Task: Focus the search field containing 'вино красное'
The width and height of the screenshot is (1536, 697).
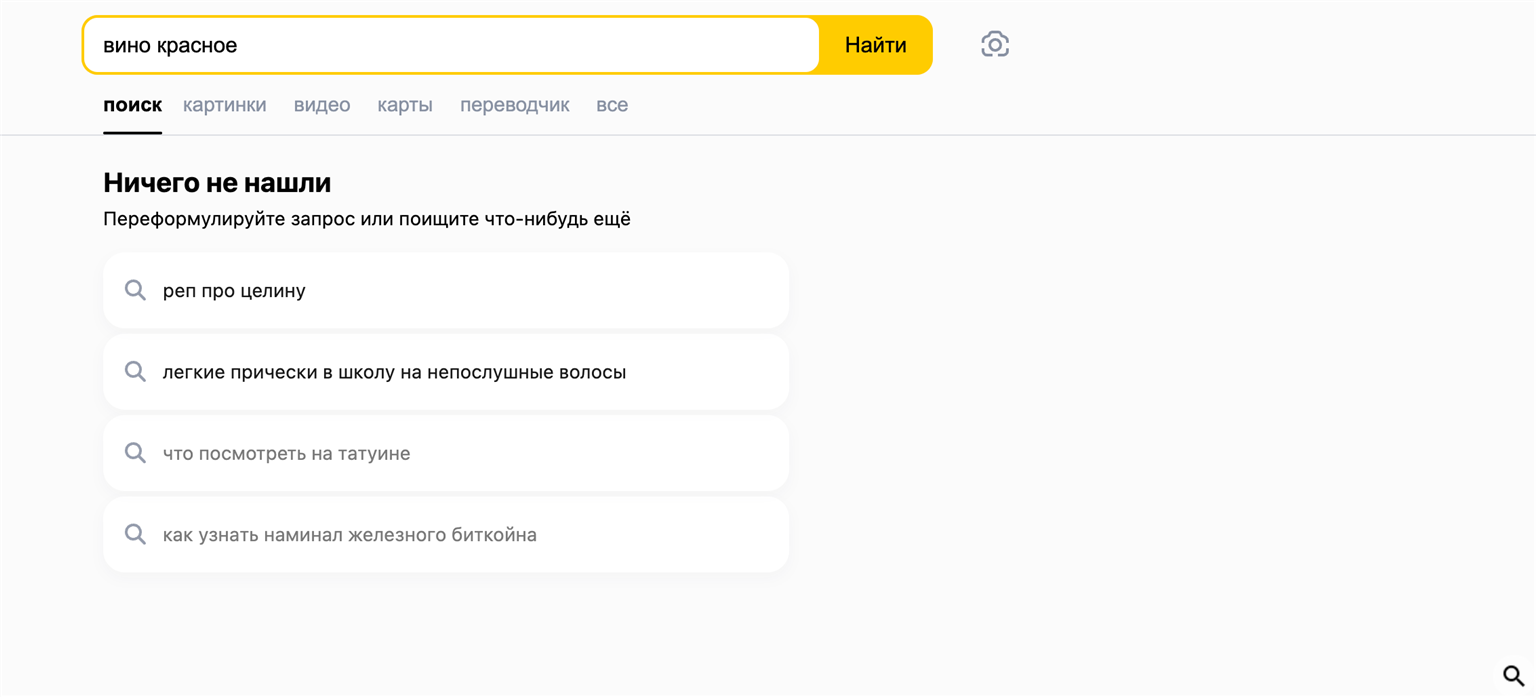Action: [450, 45]
